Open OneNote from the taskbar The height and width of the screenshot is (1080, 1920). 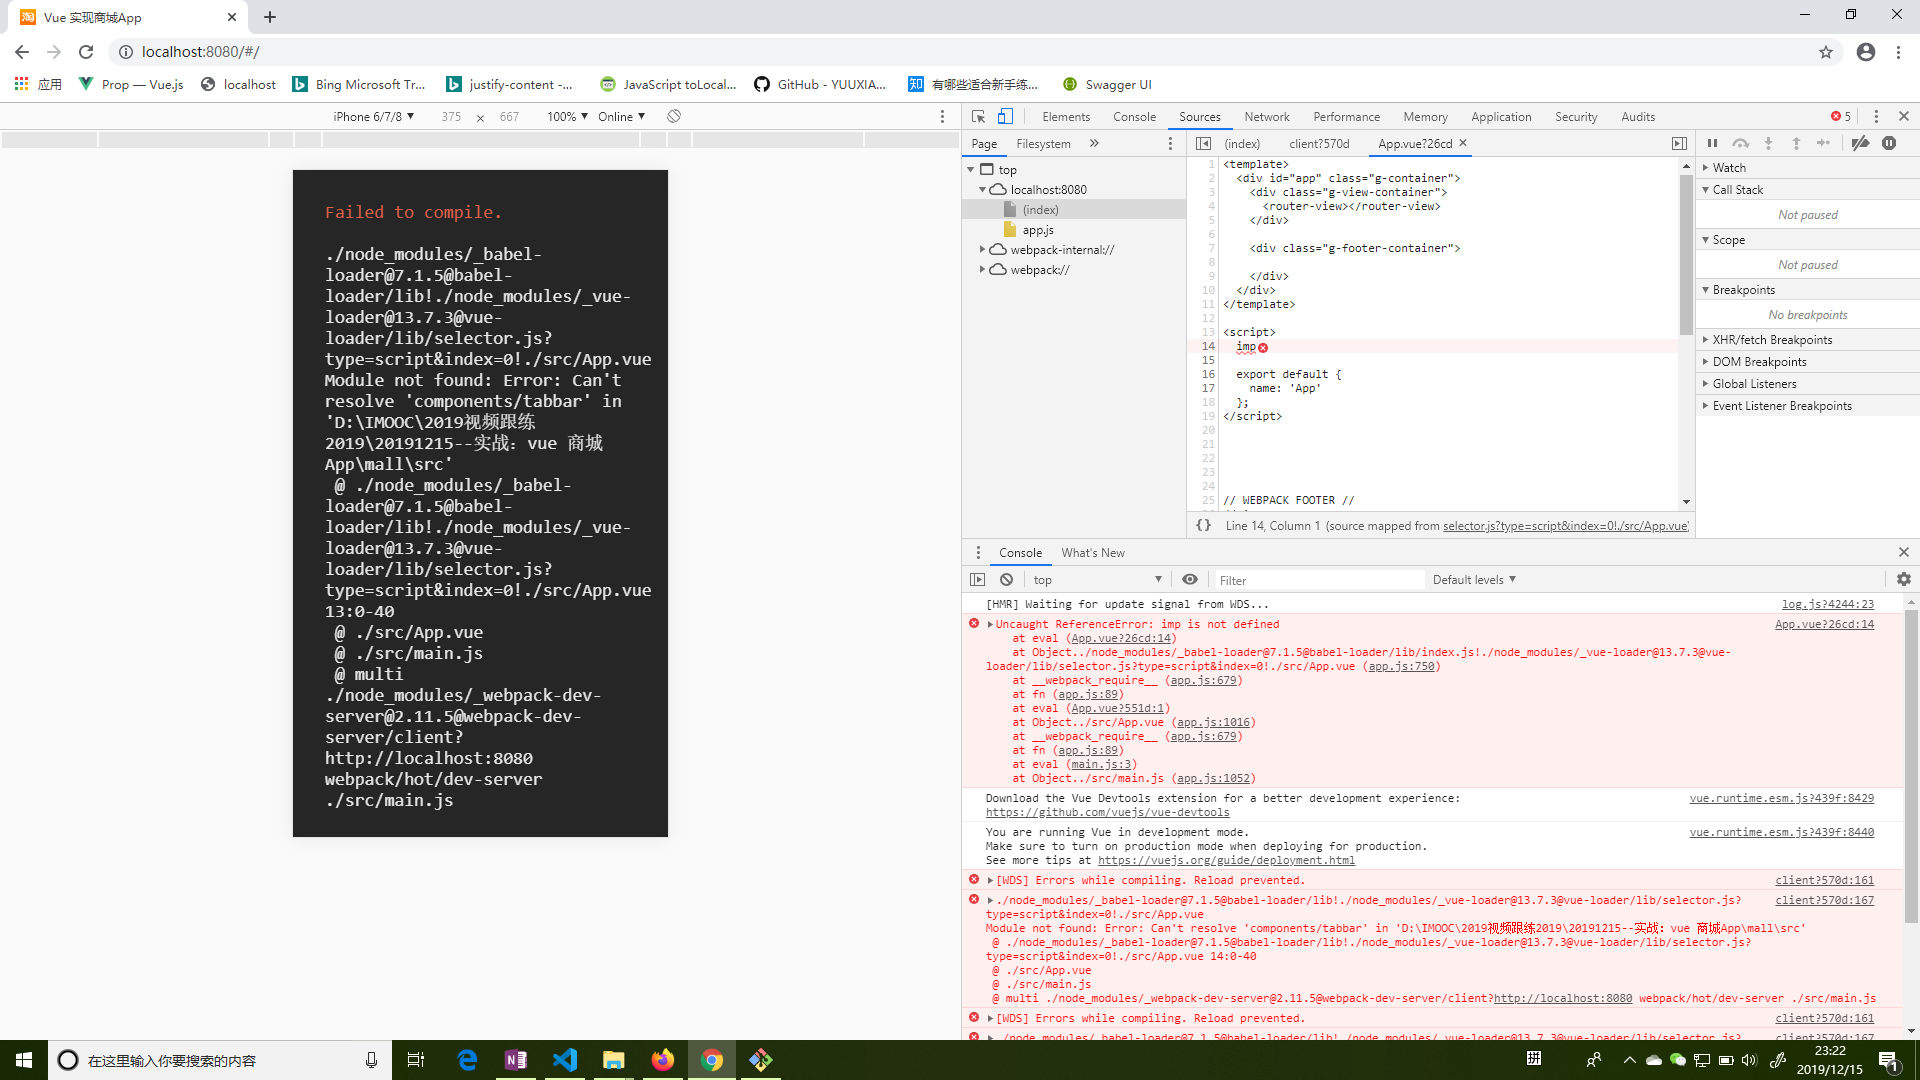click(516, 1060)
